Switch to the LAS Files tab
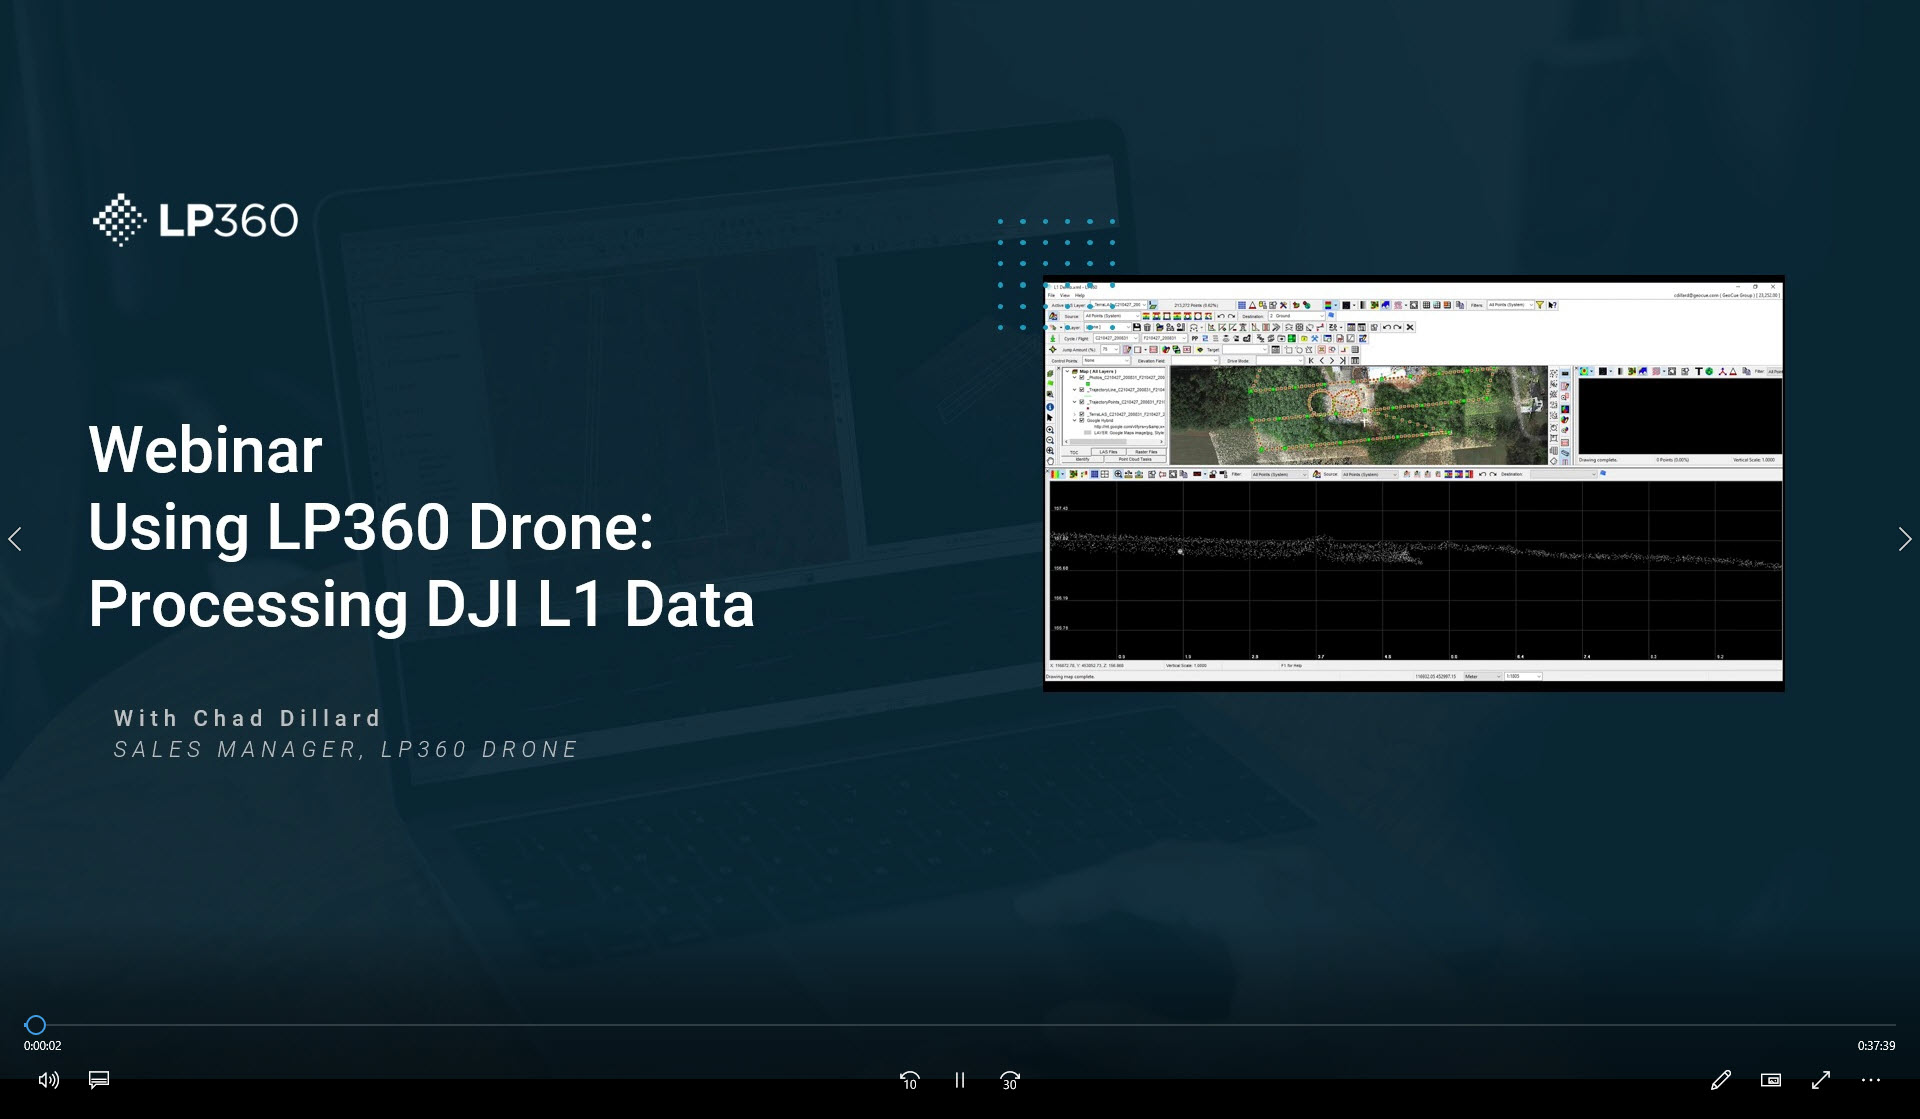The image size is (1920, 1119). [x=1108, y=452]
